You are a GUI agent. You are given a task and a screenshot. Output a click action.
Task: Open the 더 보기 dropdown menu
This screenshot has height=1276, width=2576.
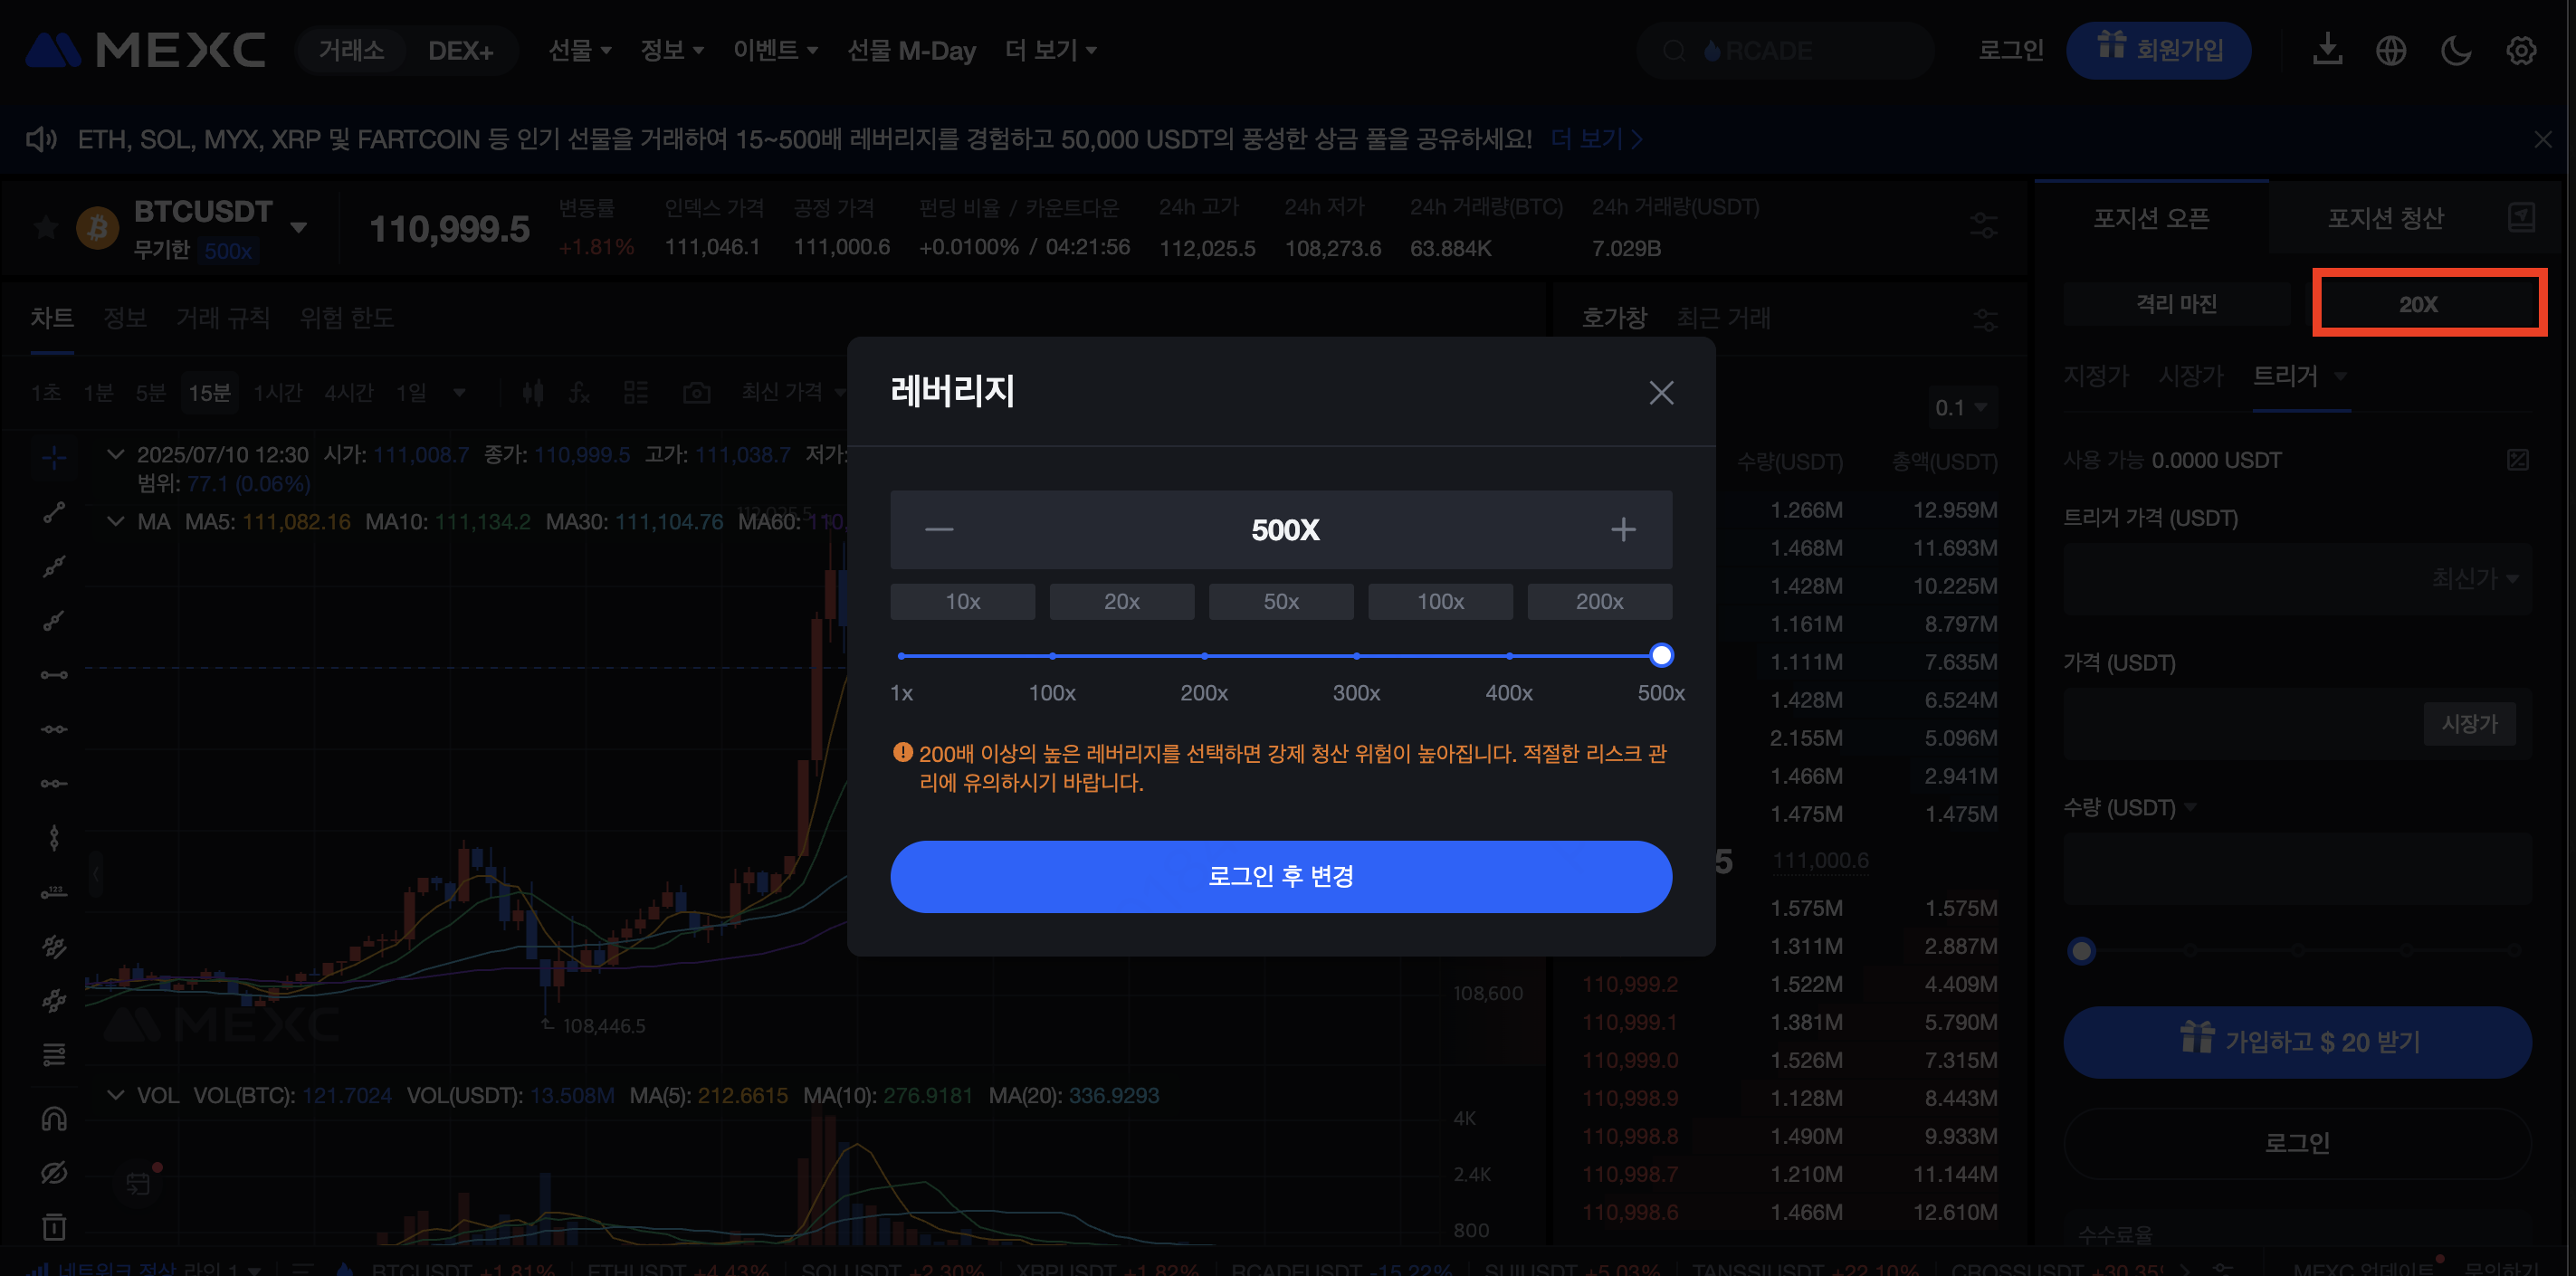pos(1050,50)
